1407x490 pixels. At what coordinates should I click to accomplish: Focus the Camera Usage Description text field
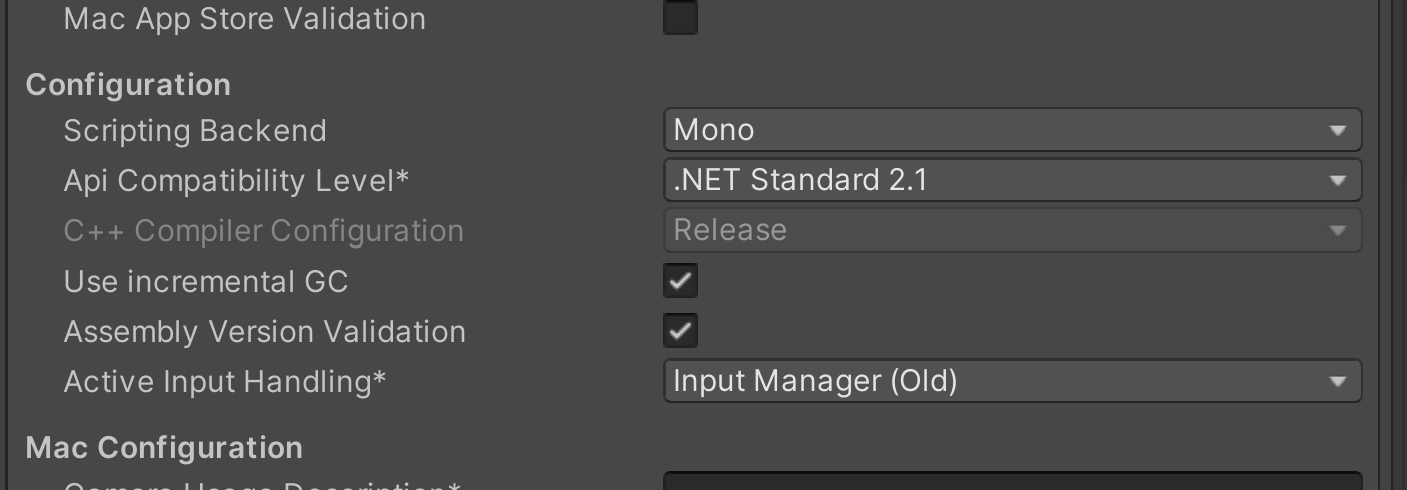pyautogui.click(x=1012, y=482)
